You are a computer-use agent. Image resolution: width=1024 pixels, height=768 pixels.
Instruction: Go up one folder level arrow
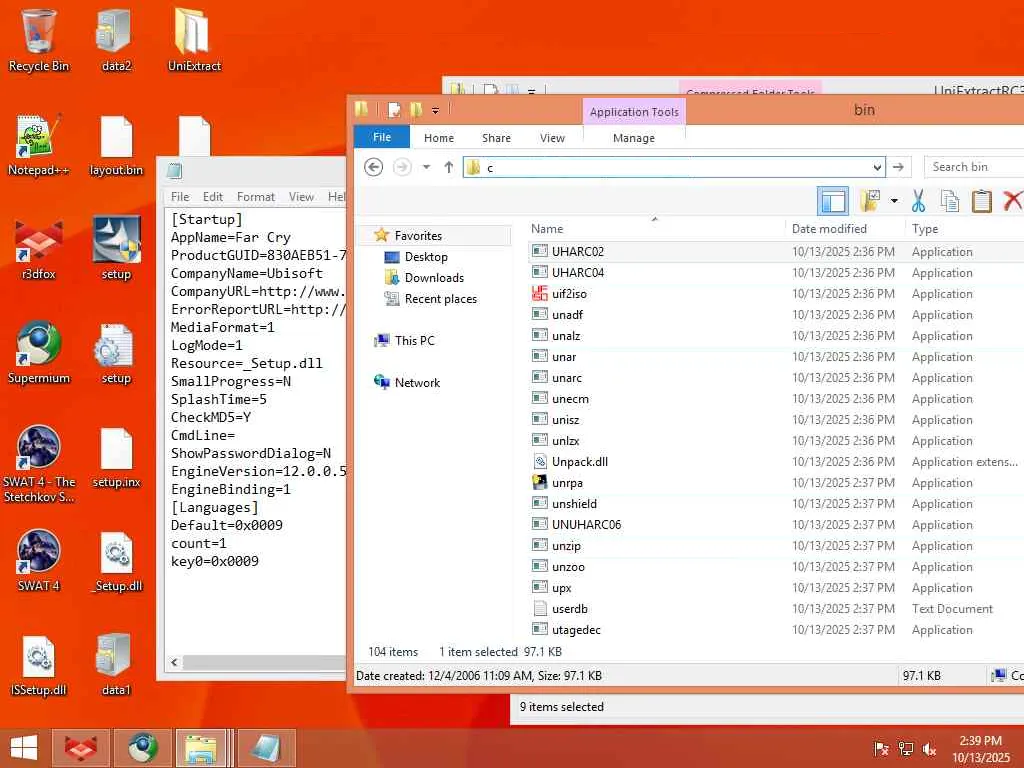449,167
